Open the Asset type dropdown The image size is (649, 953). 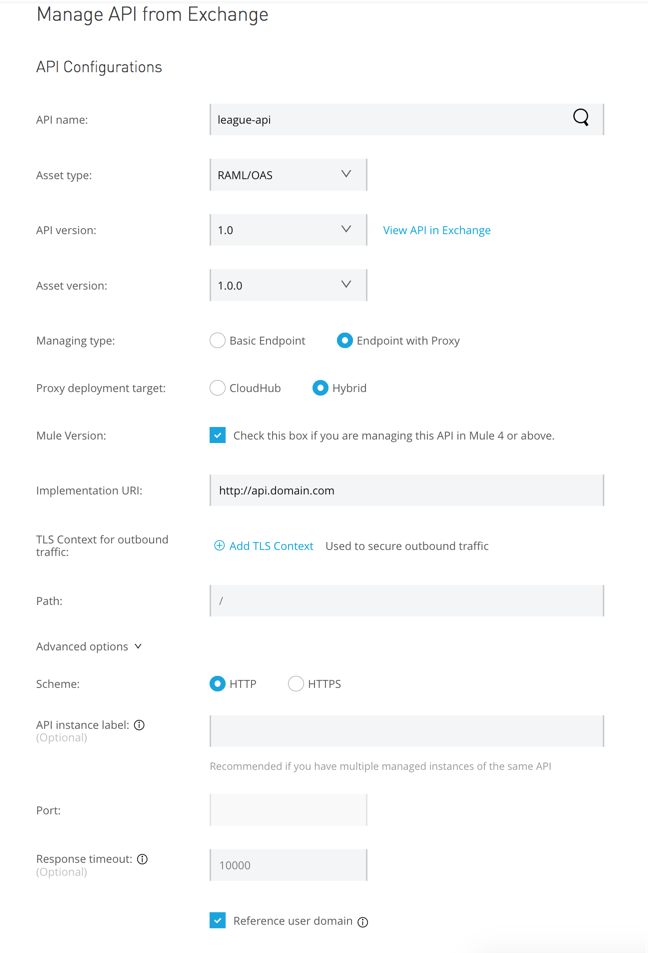click(287, 173)
